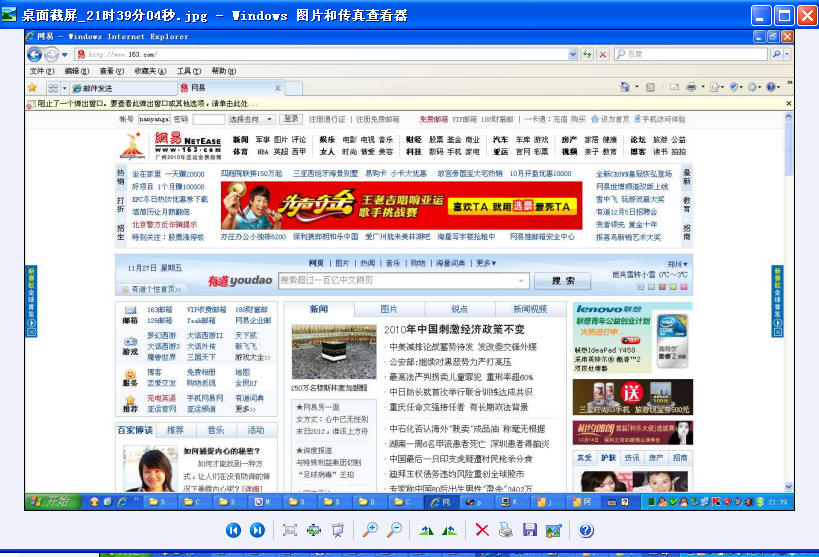The height and width of the screenshot is (557, 819).
Task: Open the IE 收藏夹 menu
Action: (x=150, y=71)
